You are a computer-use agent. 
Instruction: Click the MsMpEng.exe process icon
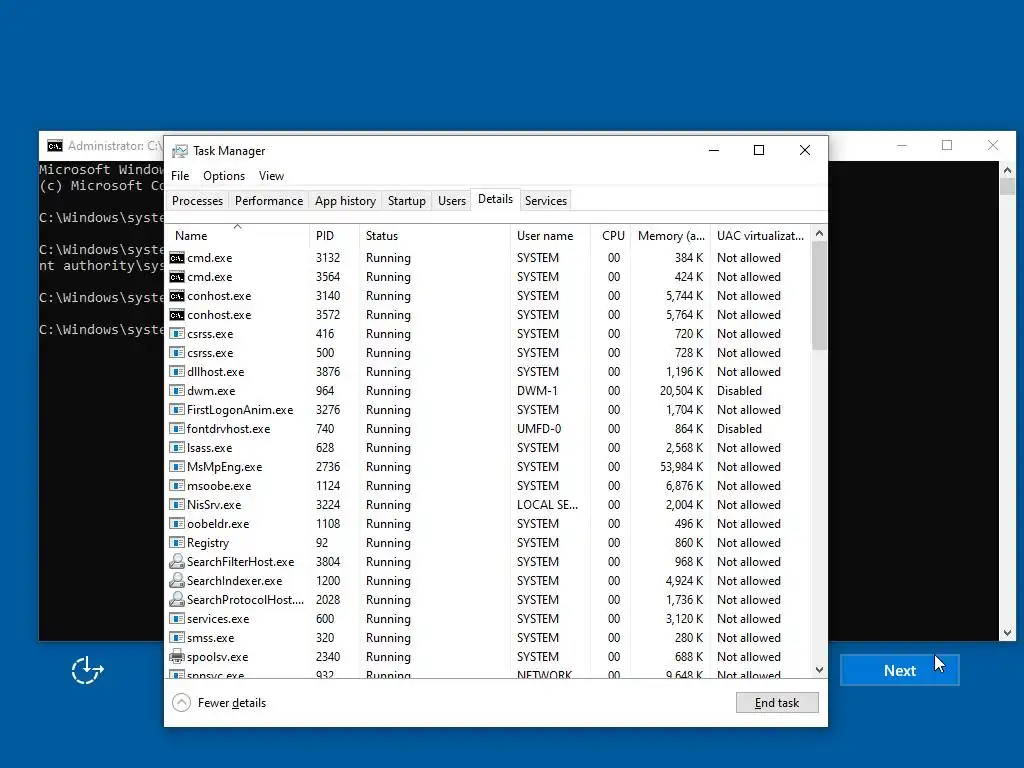[x=176, y=466]
